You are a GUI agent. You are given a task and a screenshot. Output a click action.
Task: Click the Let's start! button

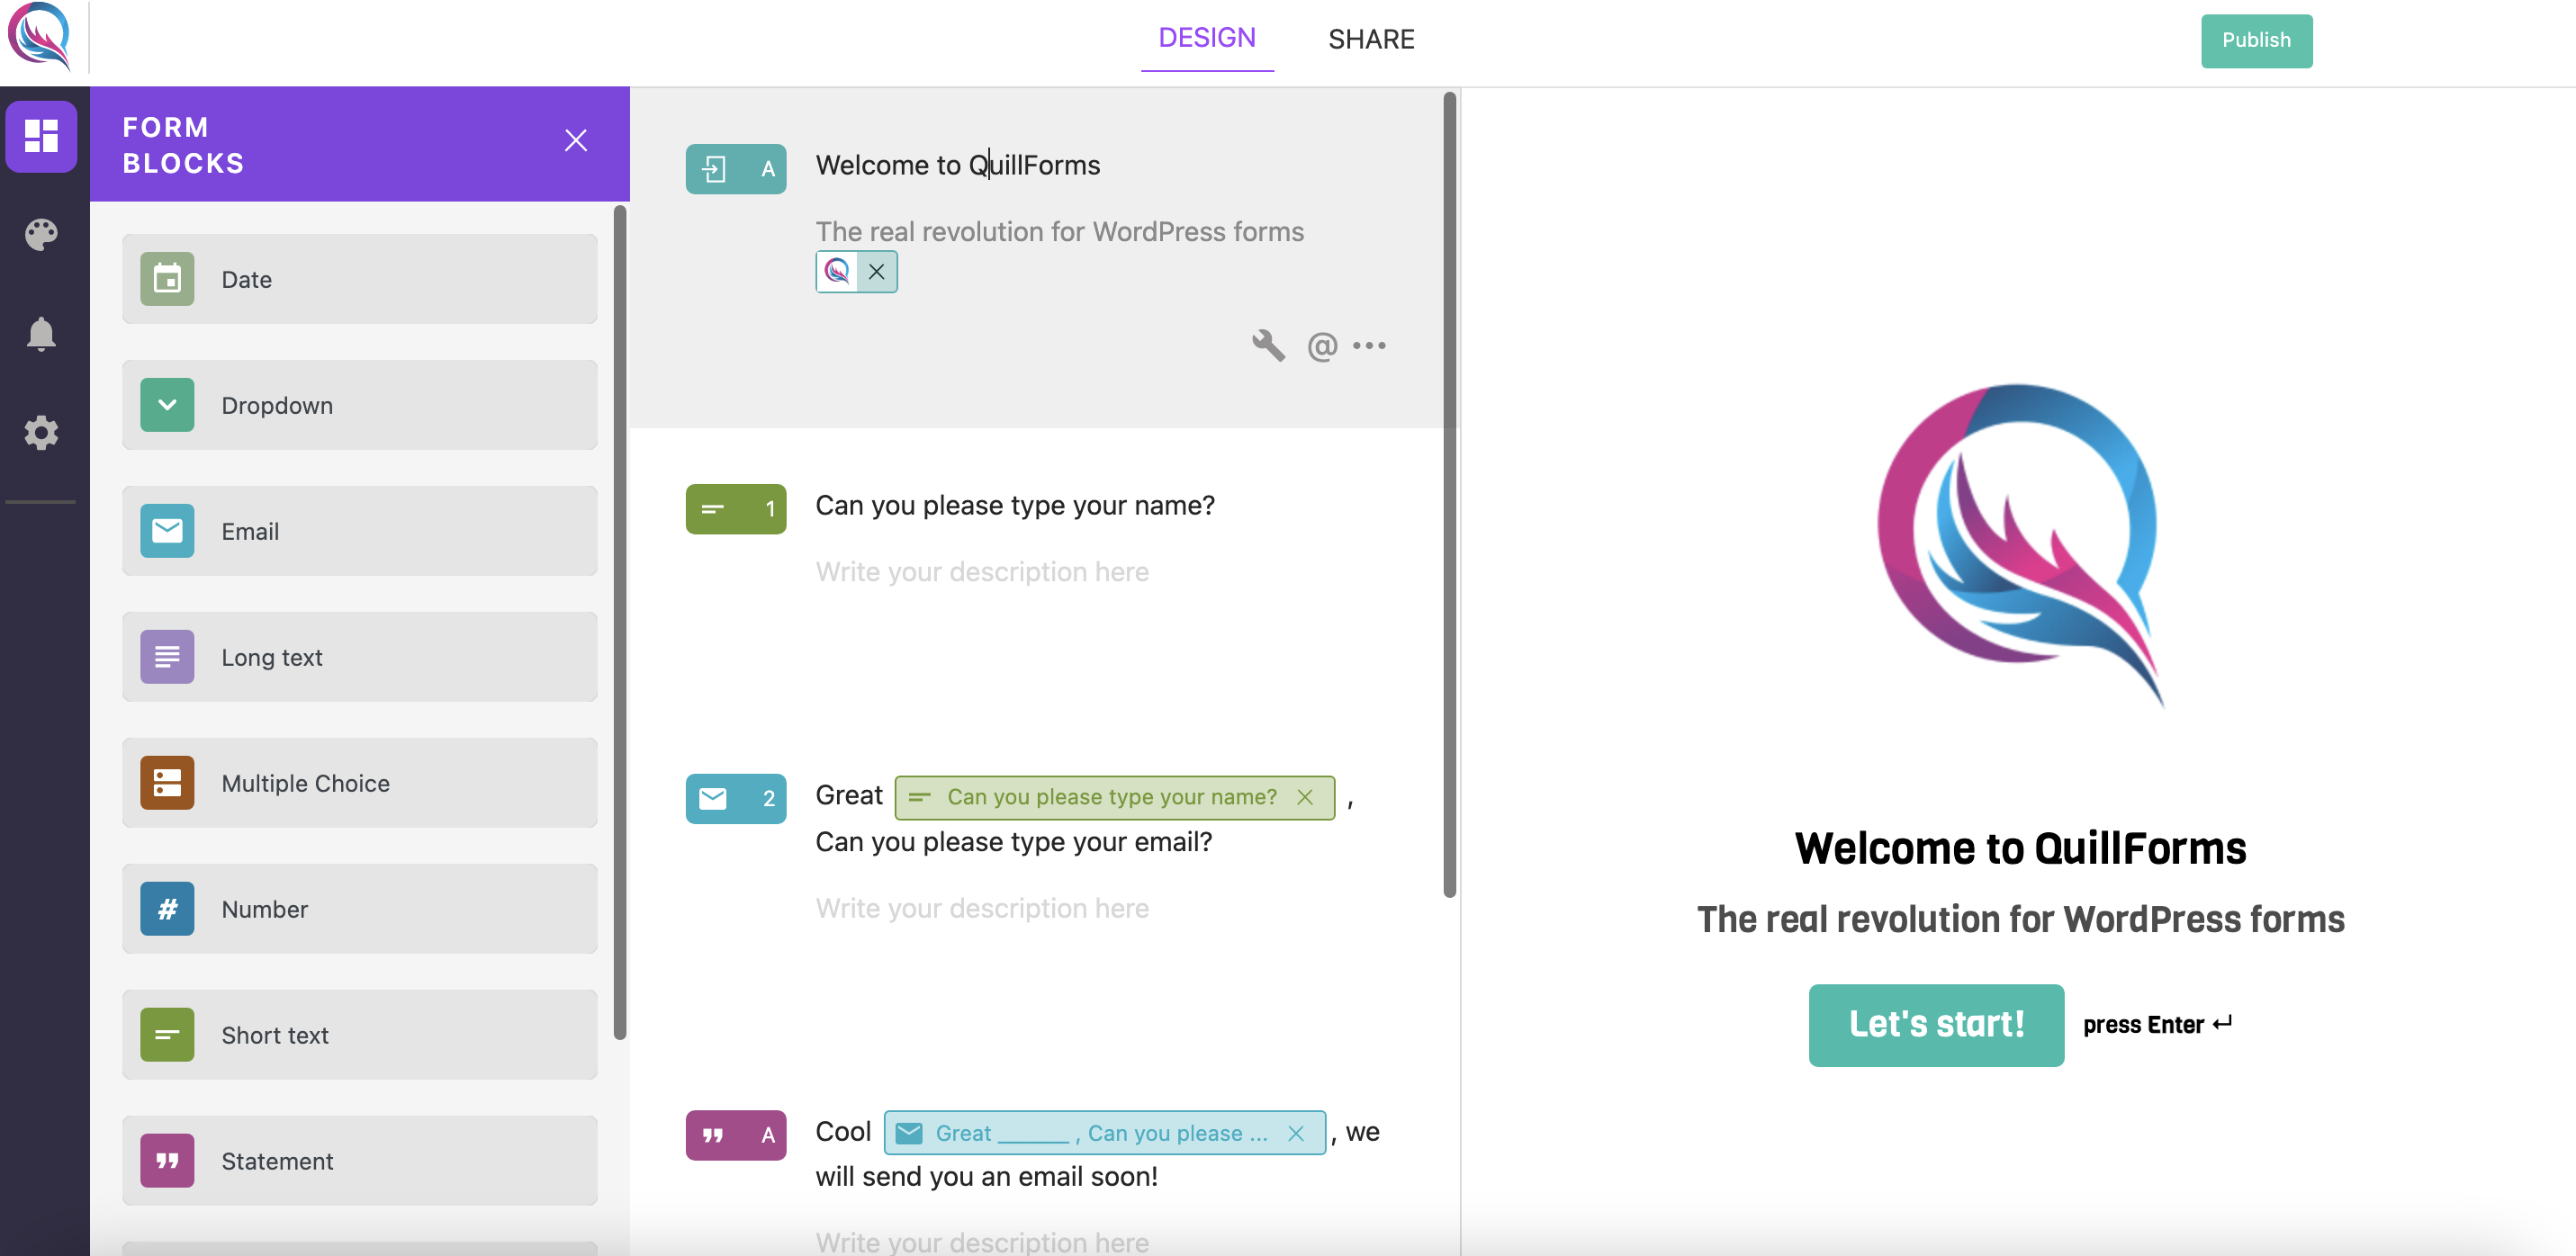point(1937,1023)
